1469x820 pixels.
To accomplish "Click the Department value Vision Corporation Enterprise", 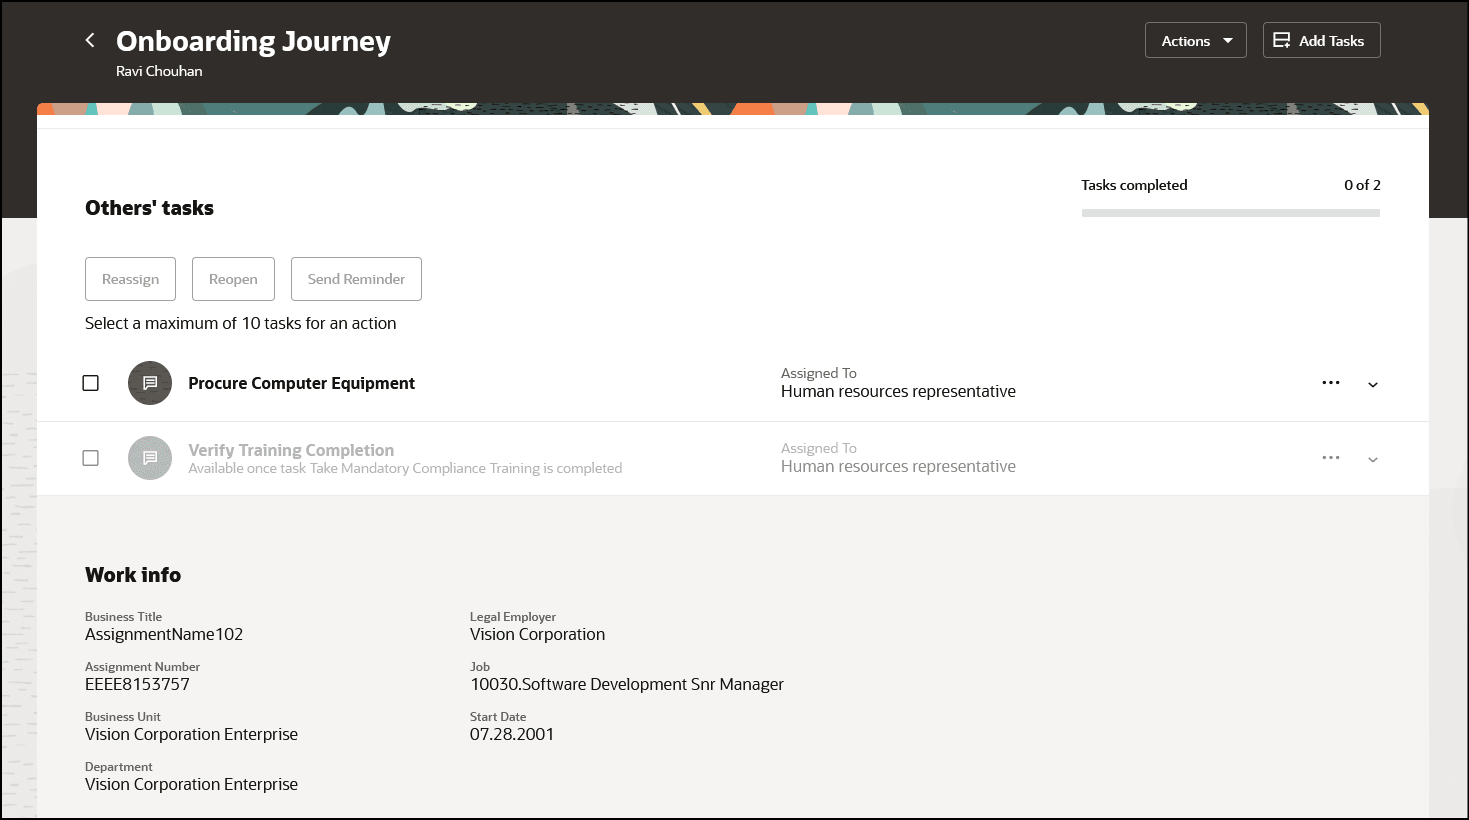I will click(x=191, y=784).
